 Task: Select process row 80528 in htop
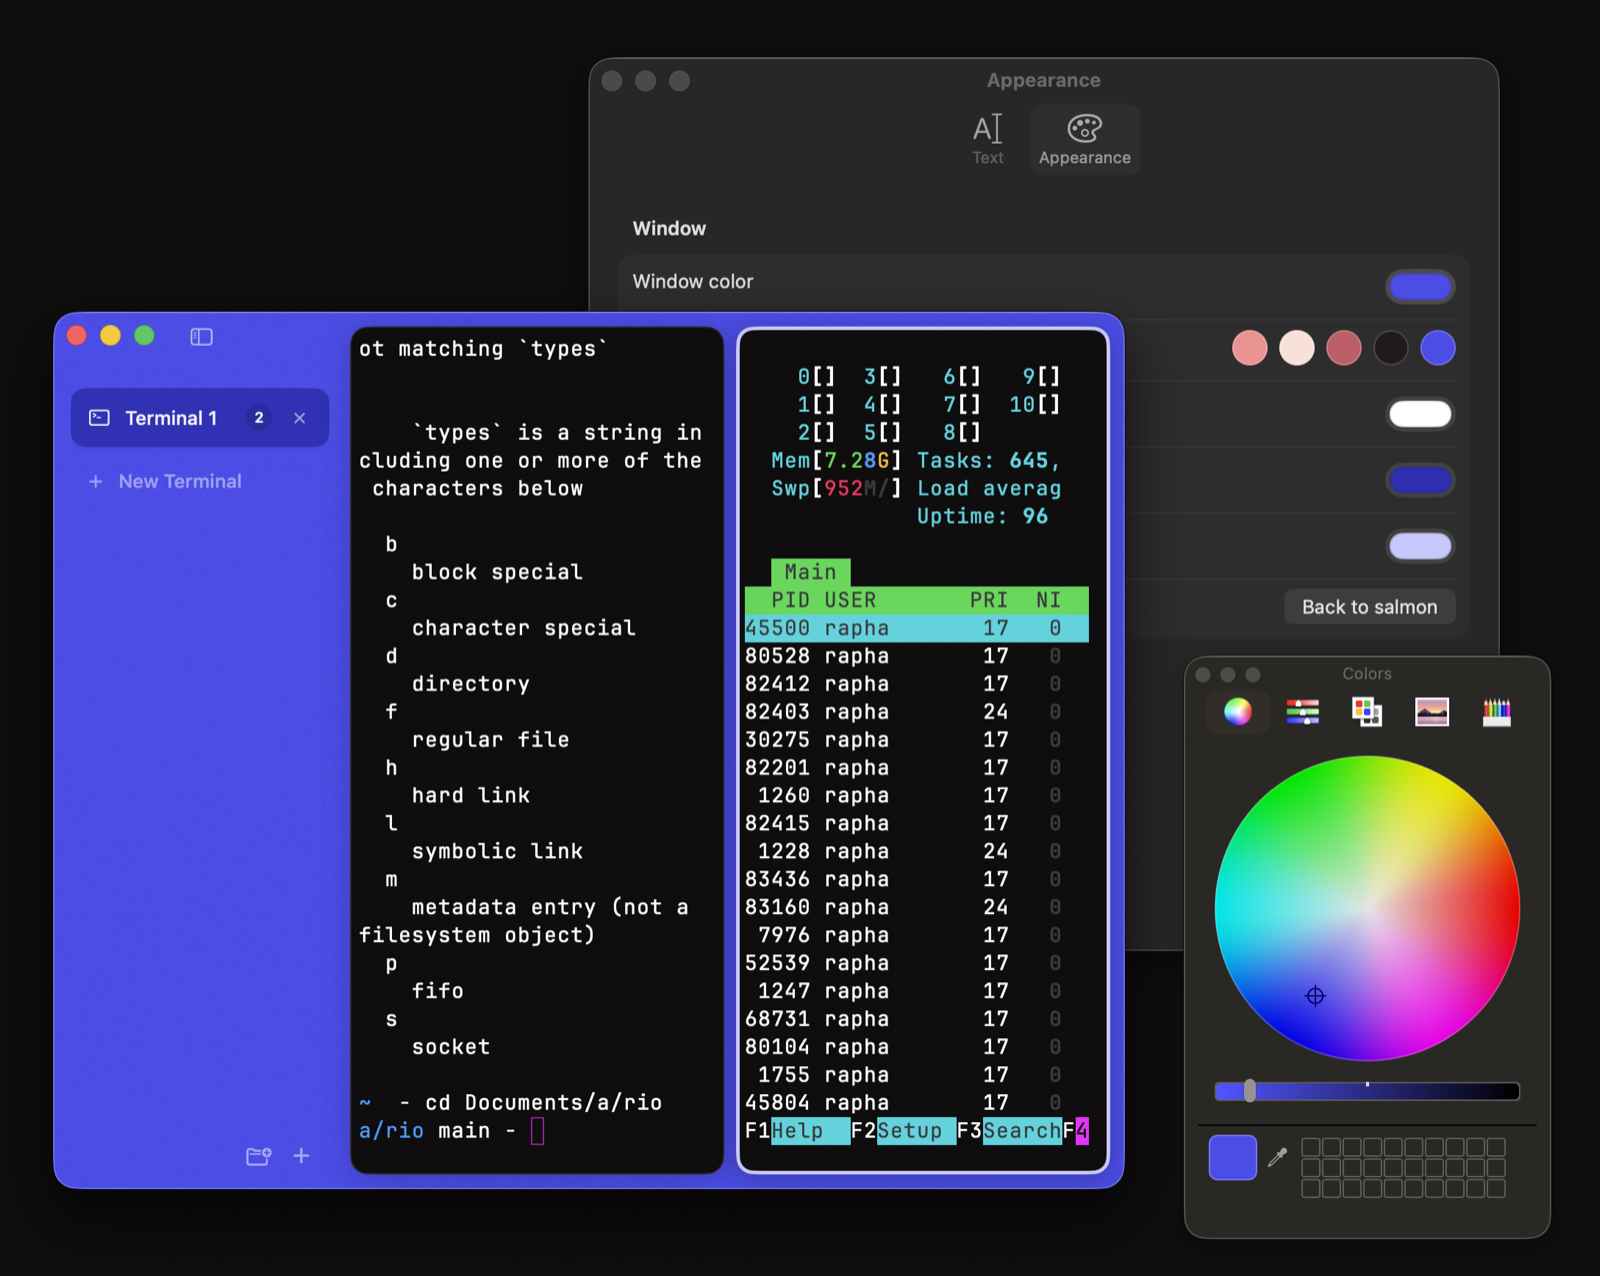coord(917,656)
